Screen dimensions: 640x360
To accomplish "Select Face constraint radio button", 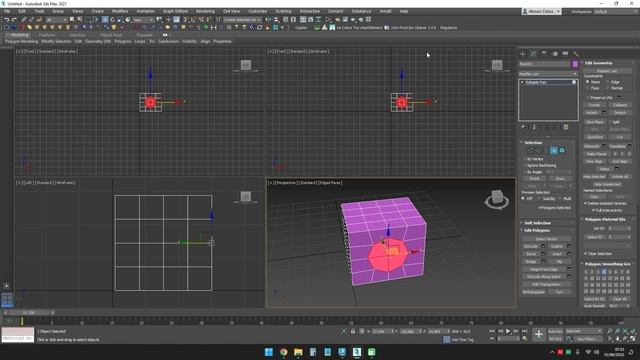I will click(x=588, y=88).
